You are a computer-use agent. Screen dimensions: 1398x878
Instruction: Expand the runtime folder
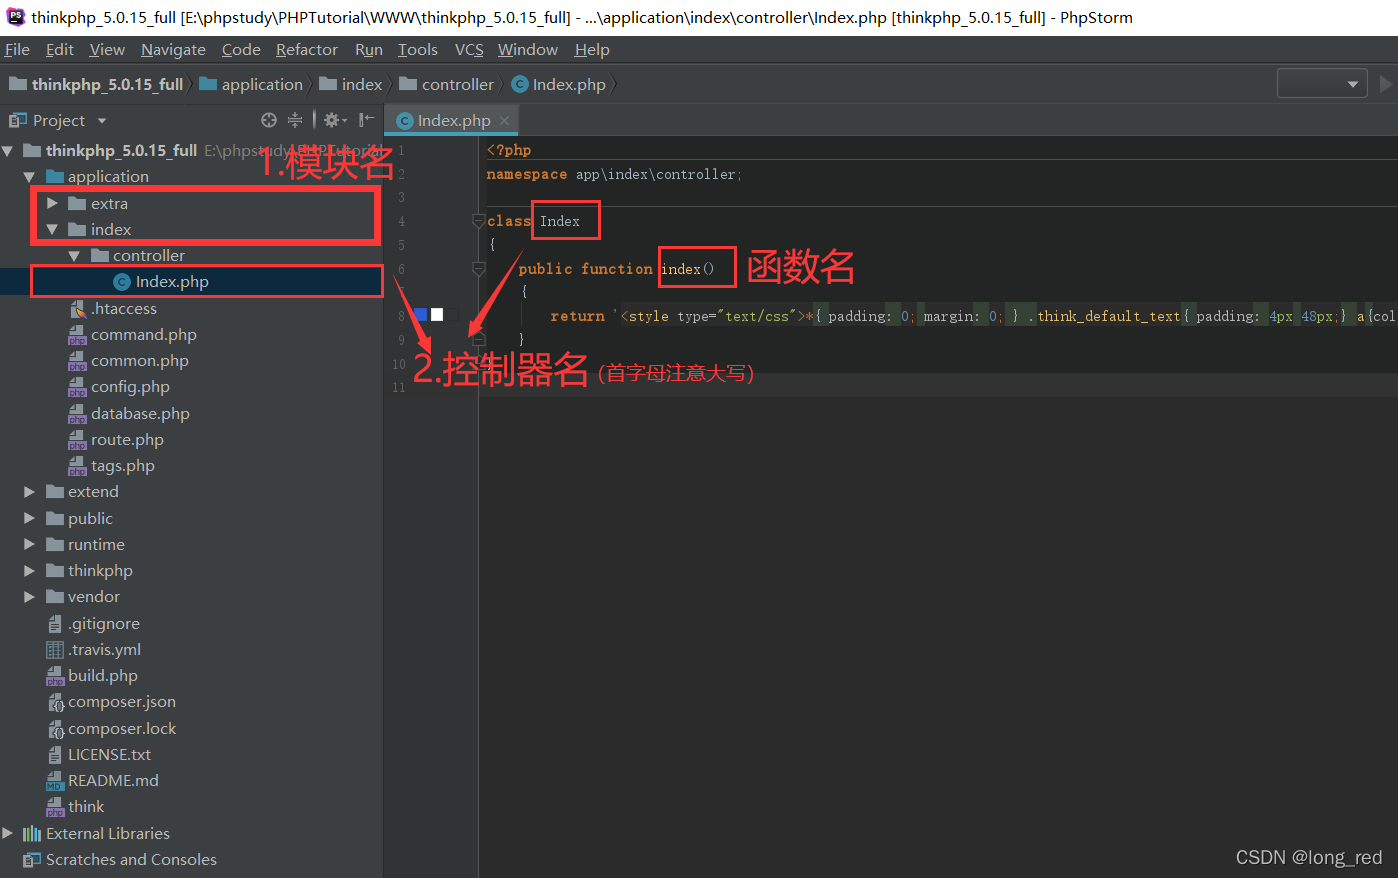pyautogui.click(x=29, y=545)
